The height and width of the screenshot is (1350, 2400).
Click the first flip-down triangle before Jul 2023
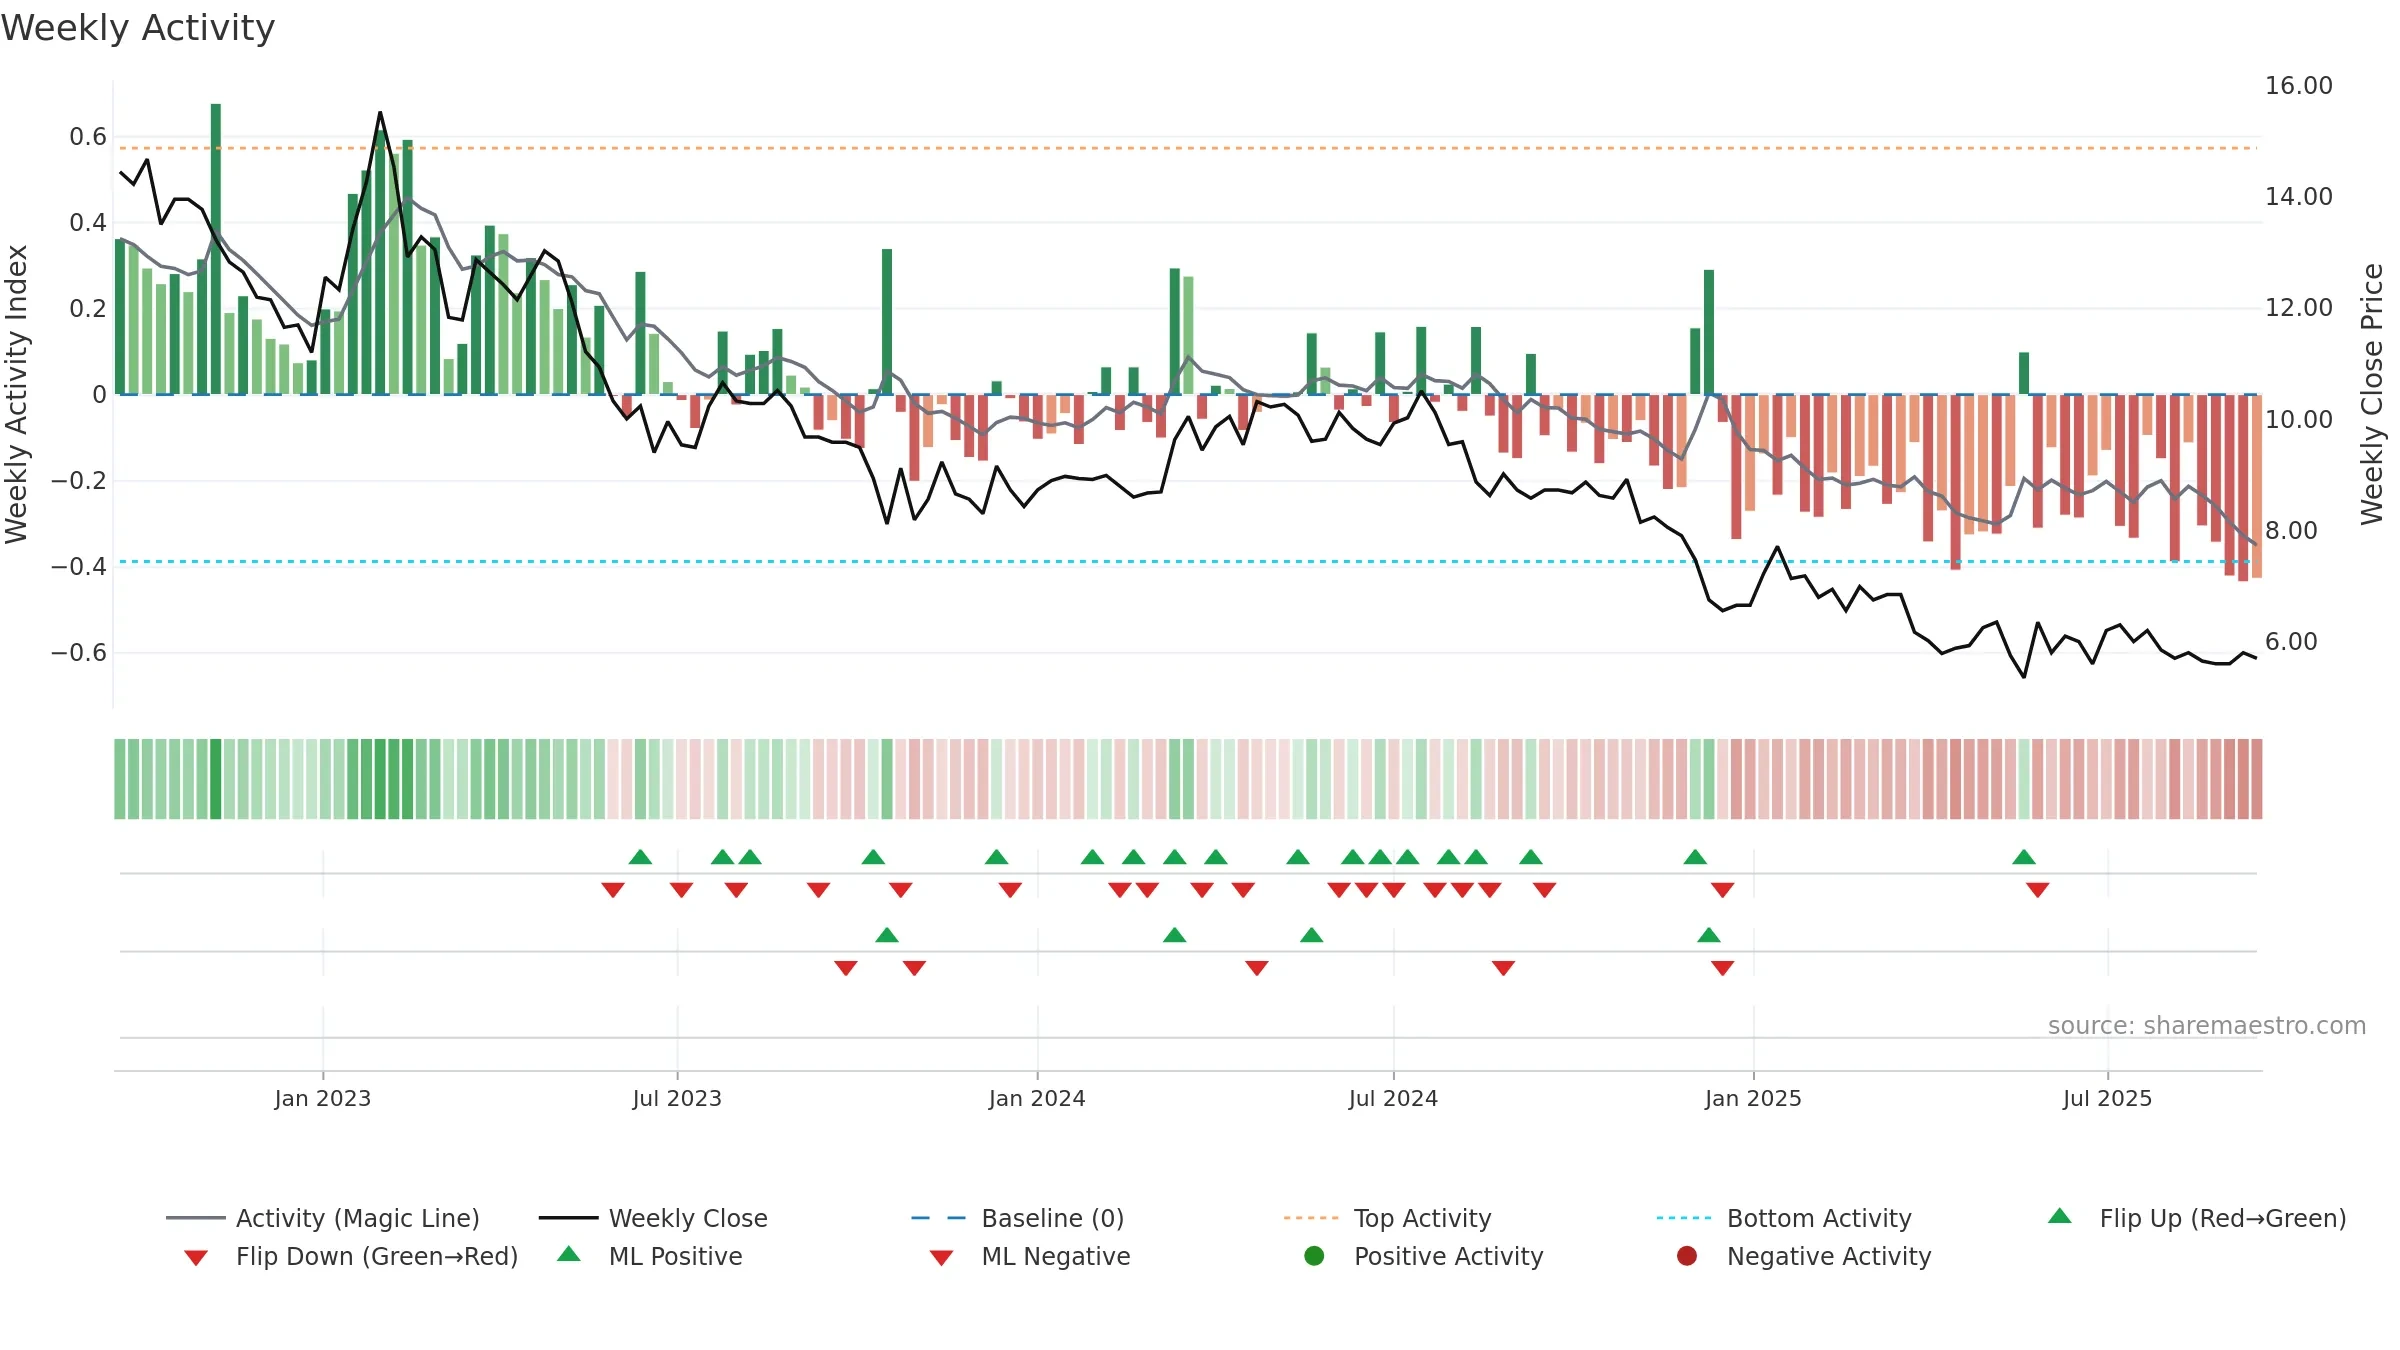[613, 890]
